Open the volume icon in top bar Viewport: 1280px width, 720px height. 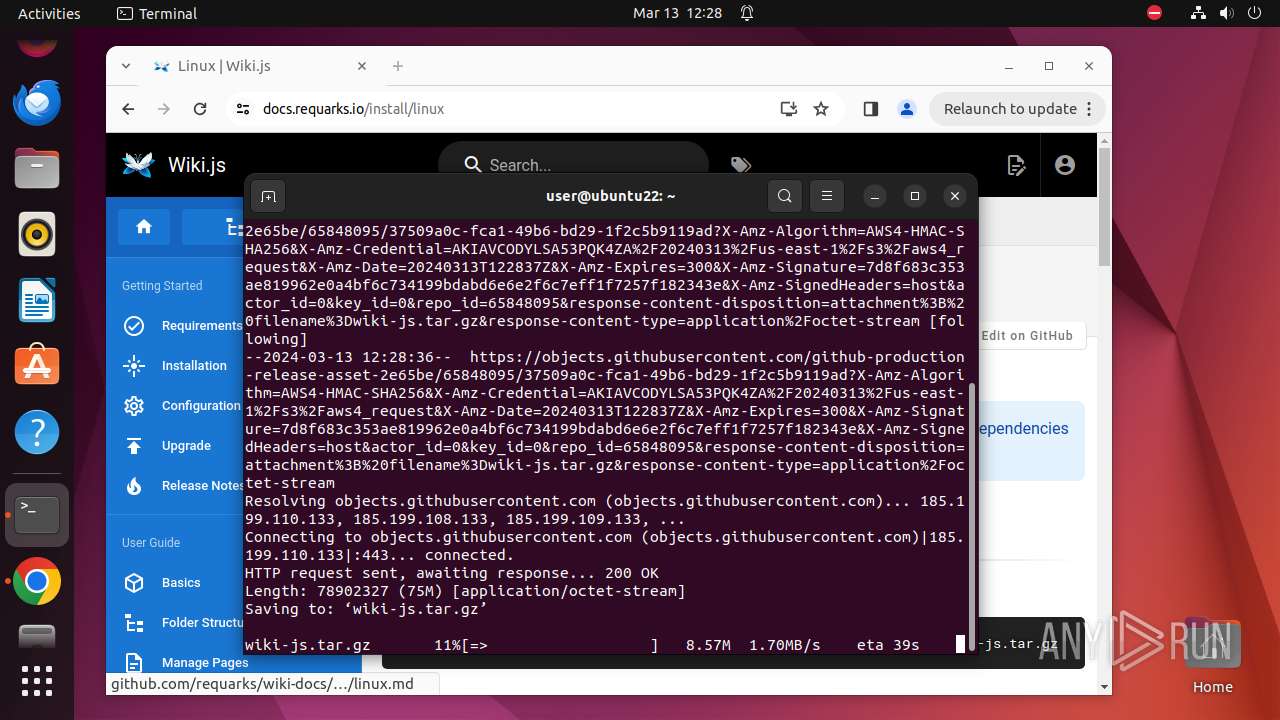pos(1226,14)
